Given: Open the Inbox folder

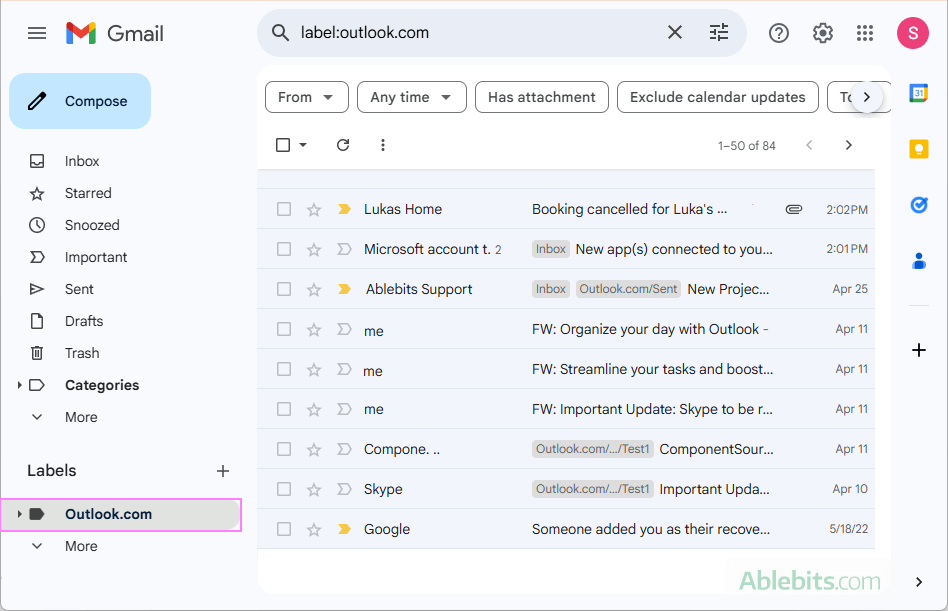Looking at the screenshot, I should click(82, 161).
